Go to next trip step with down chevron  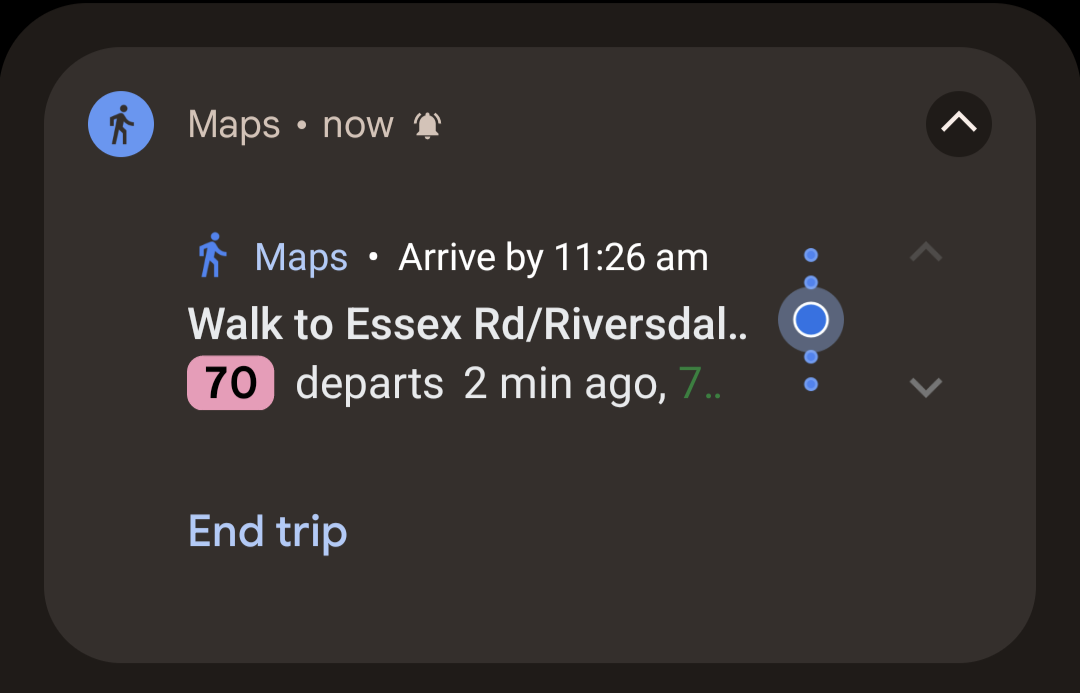[x=926, y=387]
